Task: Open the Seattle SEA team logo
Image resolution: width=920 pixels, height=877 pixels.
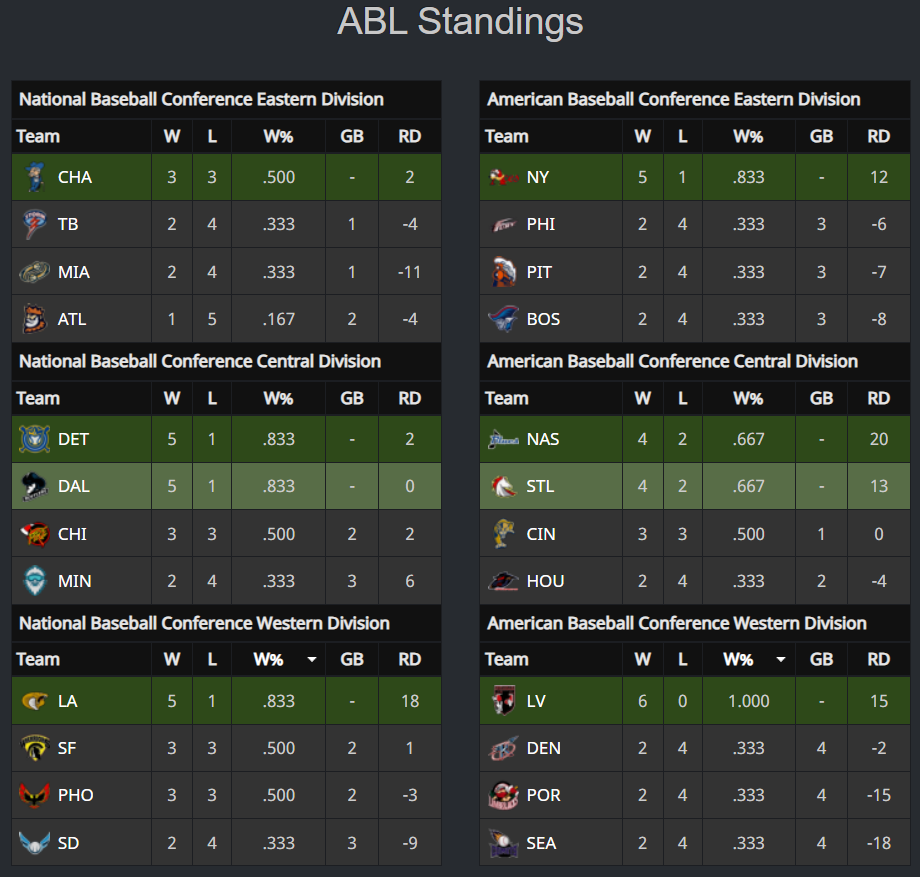Action: tap(503, 843)
